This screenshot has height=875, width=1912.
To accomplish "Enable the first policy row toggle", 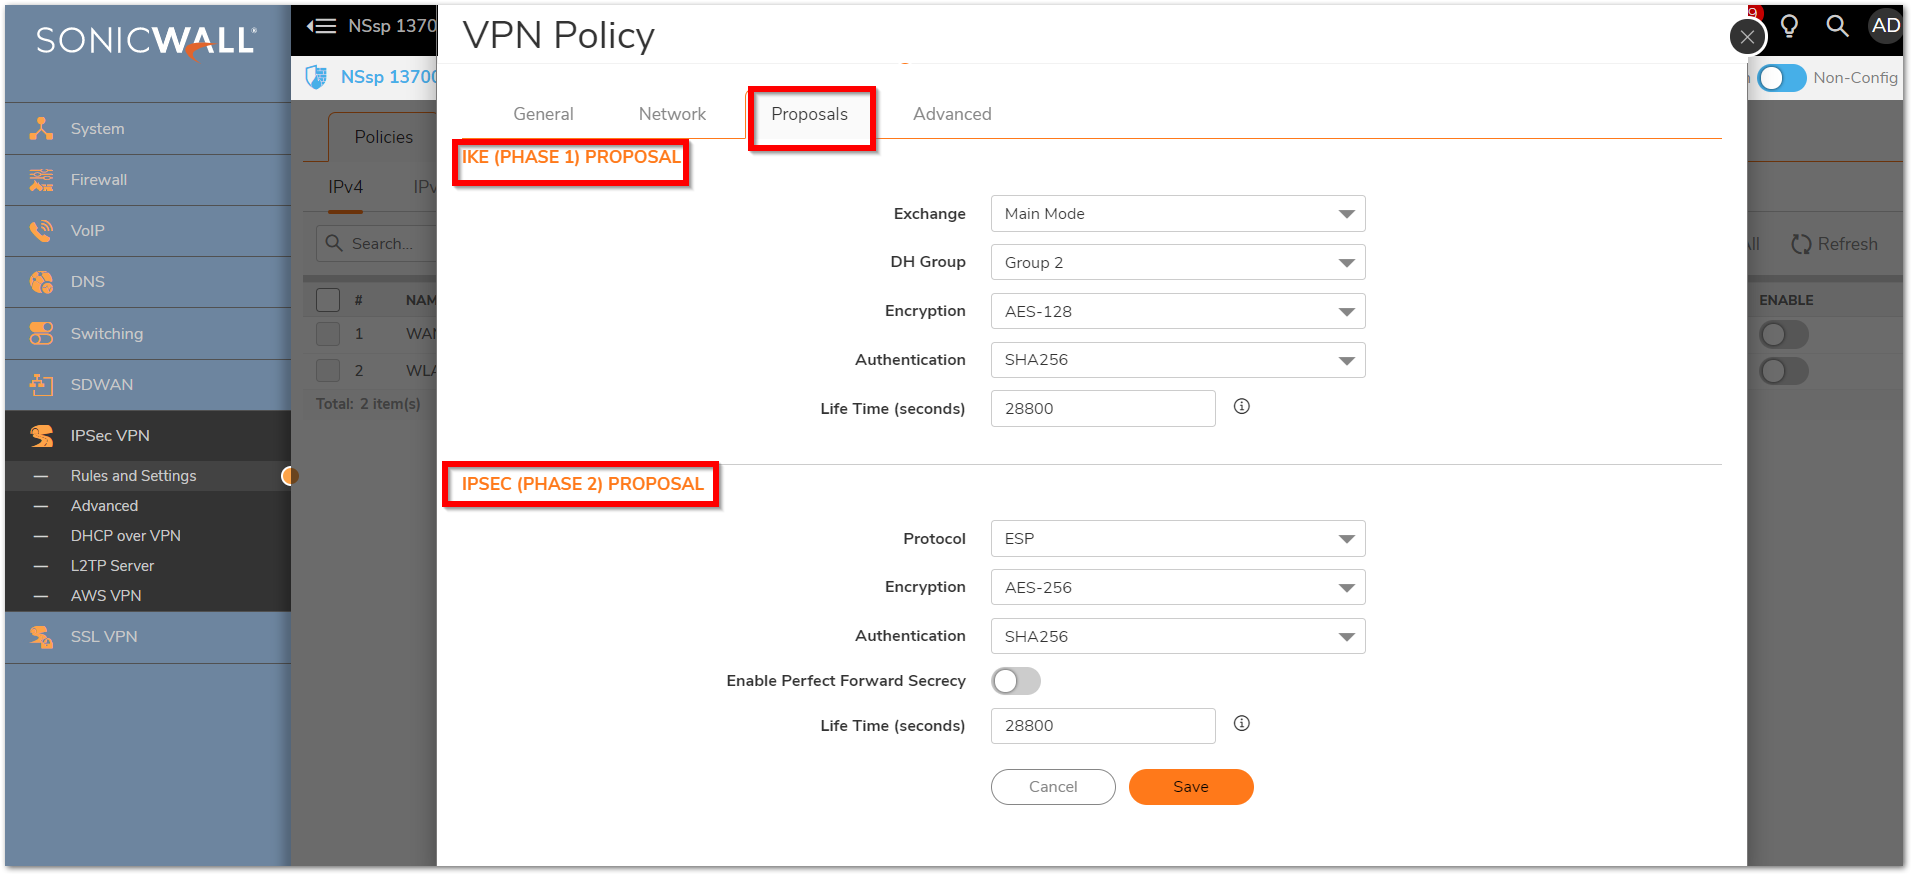I will click(1783, 334).
